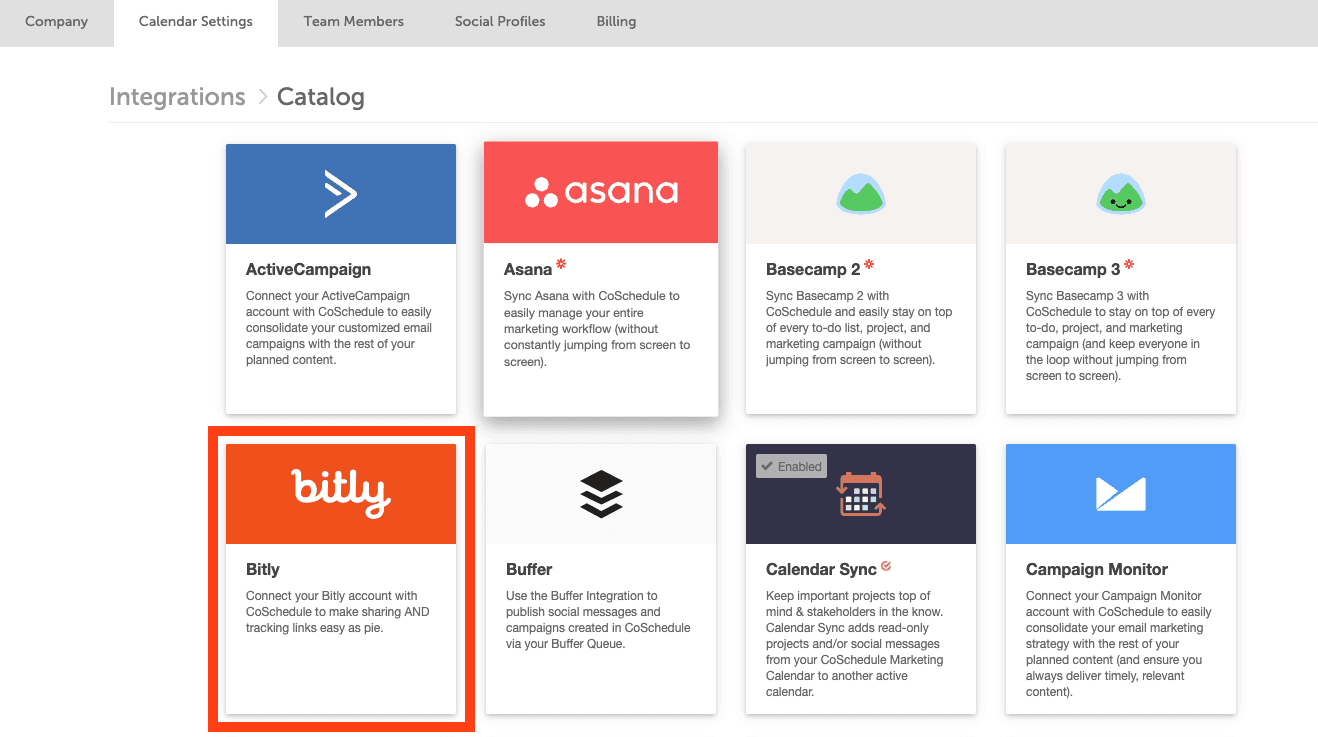The image size is (1318, 737).
Task: Click the Catalog breadcrumb text
Action: 321,97
